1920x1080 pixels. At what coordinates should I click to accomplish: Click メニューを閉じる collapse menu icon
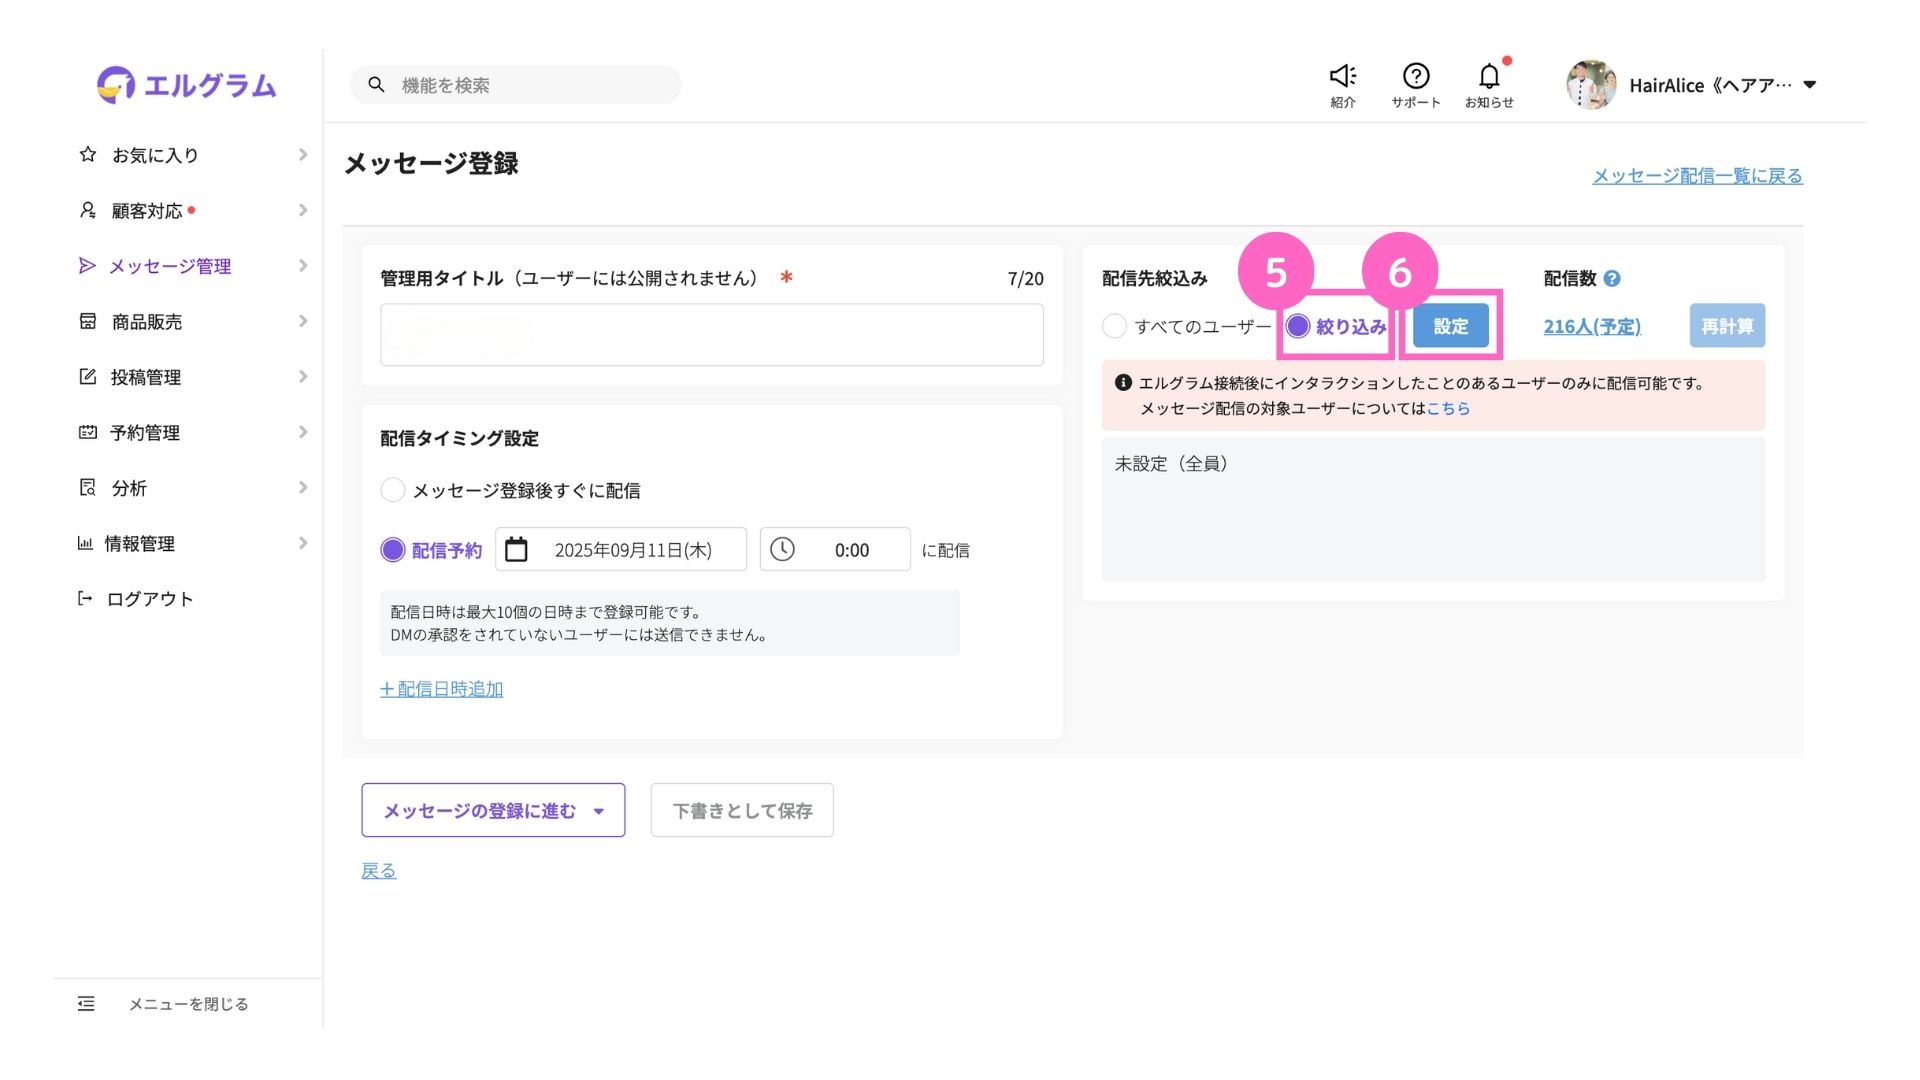(x=86, y=1004)
